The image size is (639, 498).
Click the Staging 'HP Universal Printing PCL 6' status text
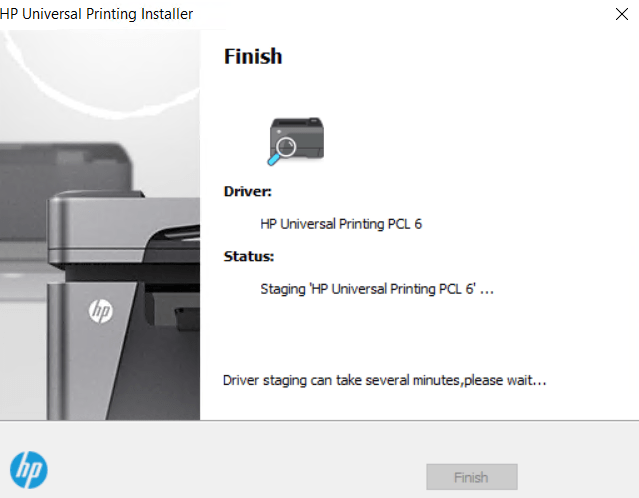[377, 289]
